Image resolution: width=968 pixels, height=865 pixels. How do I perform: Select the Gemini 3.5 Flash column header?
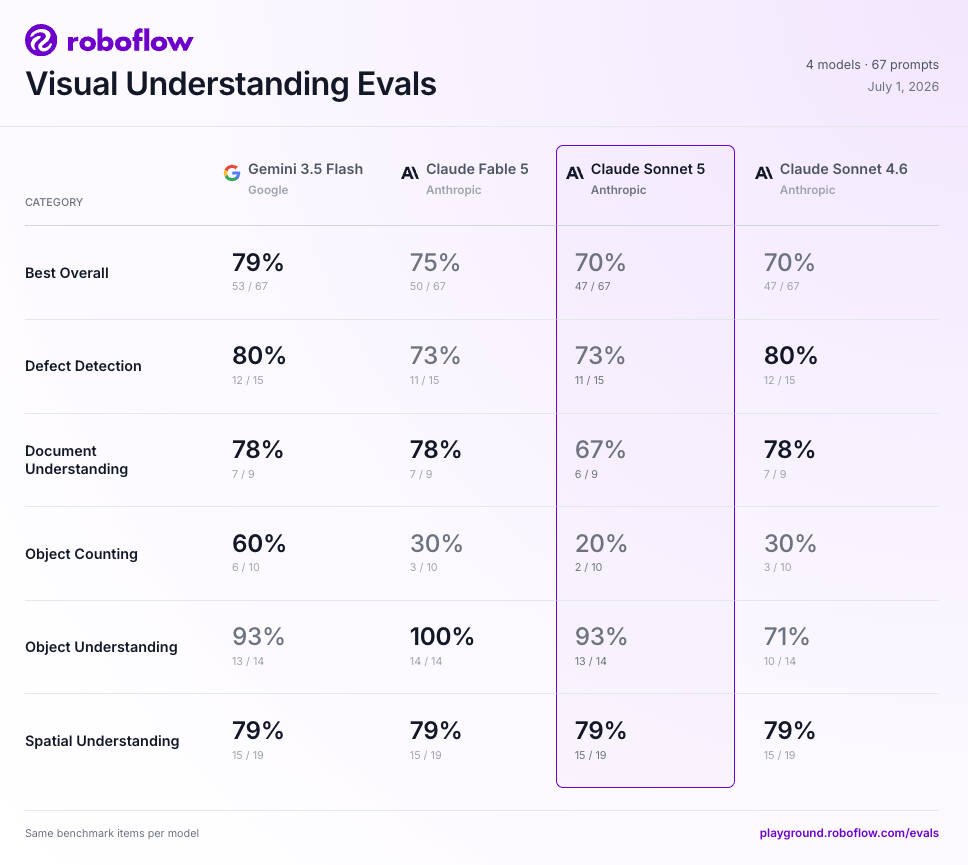(x=293, y=178)
